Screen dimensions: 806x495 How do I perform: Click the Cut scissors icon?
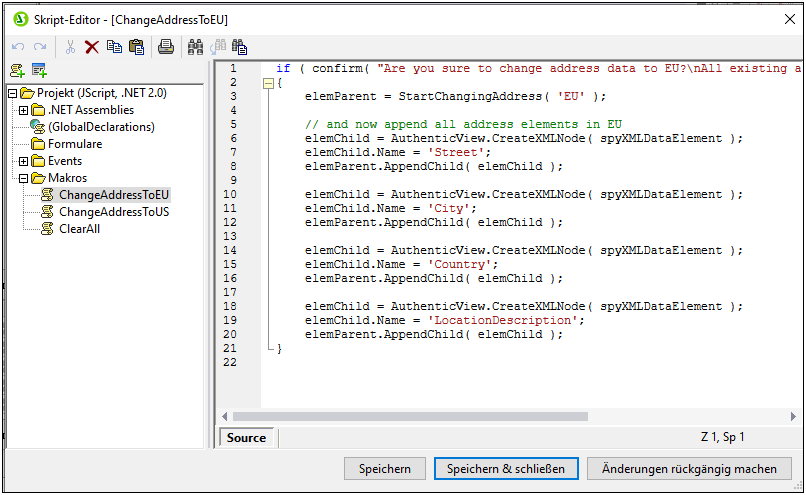pyautogui.click(x=70, y=46)
